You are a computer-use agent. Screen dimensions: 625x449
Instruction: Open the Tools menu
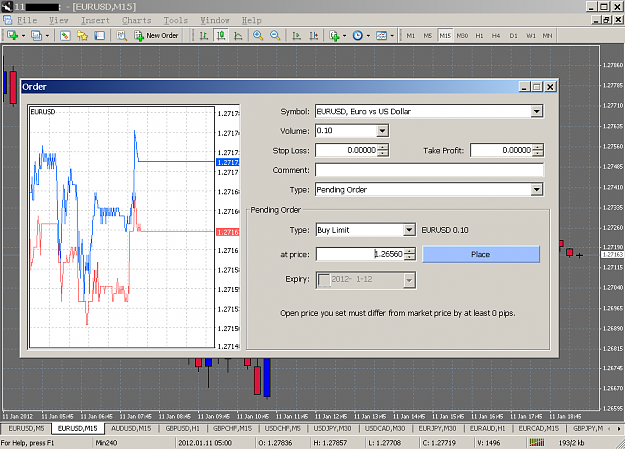[x=176, y=20]
